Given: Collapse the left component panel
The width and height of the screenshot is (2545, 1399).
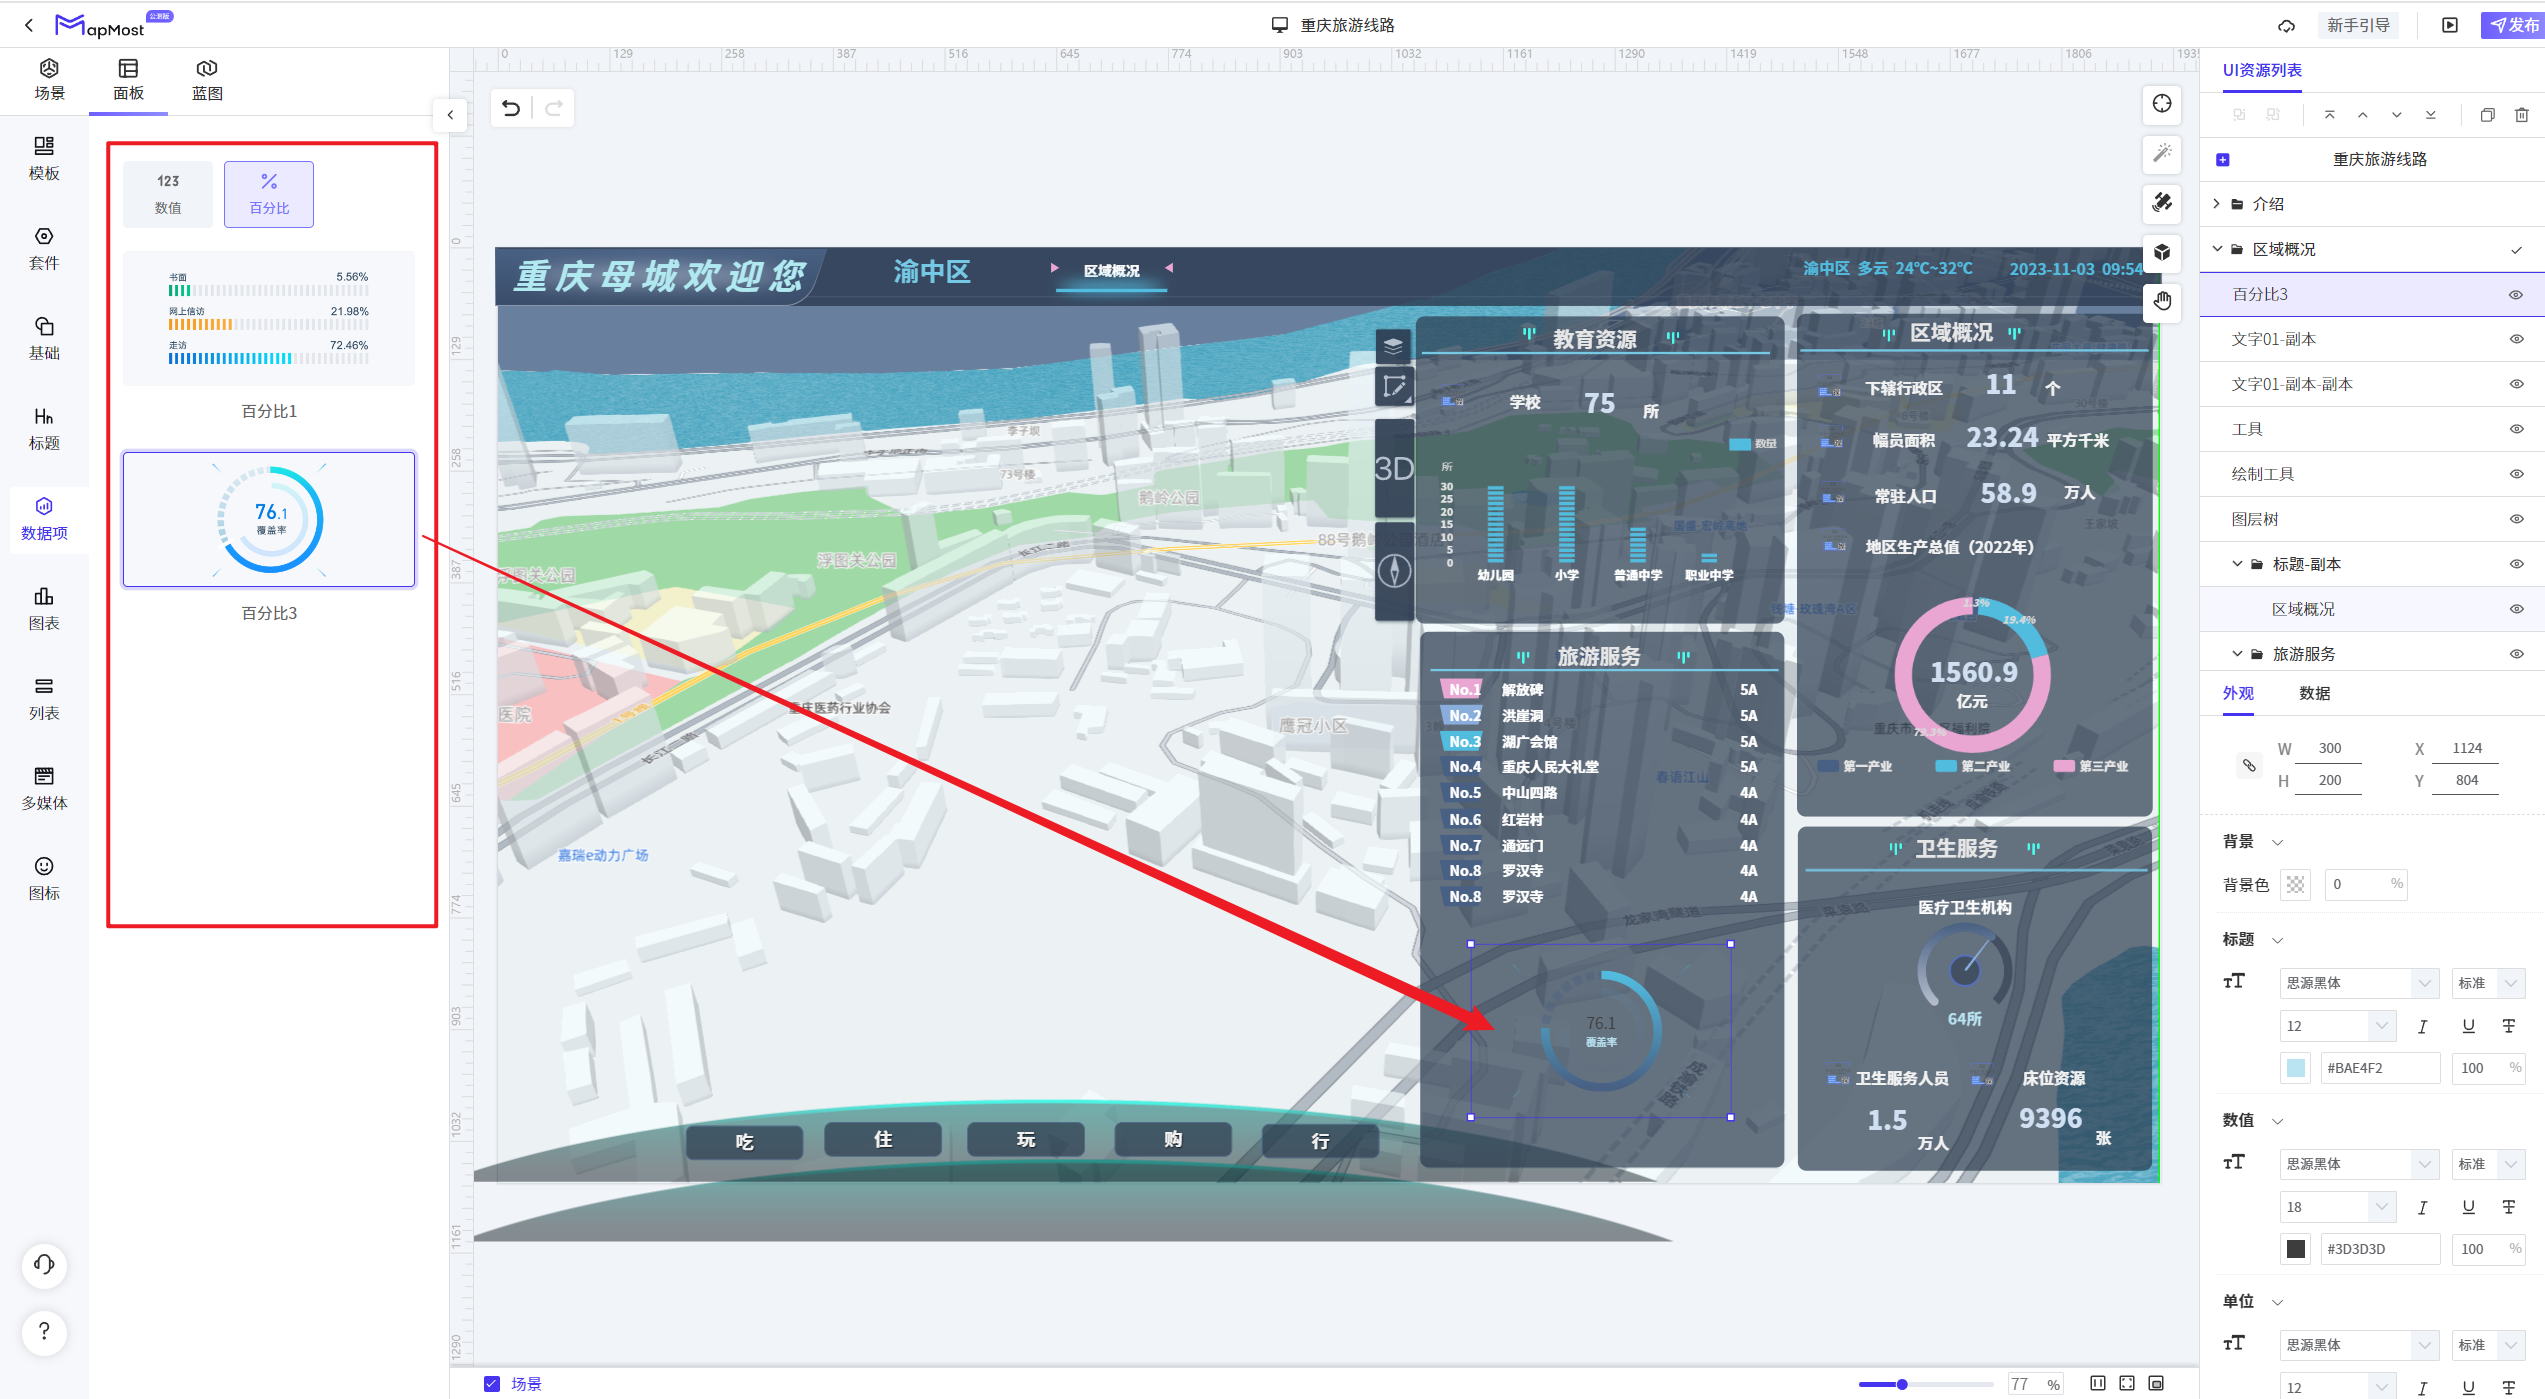Looking at the screenshot, I should (x=451, y=115).
